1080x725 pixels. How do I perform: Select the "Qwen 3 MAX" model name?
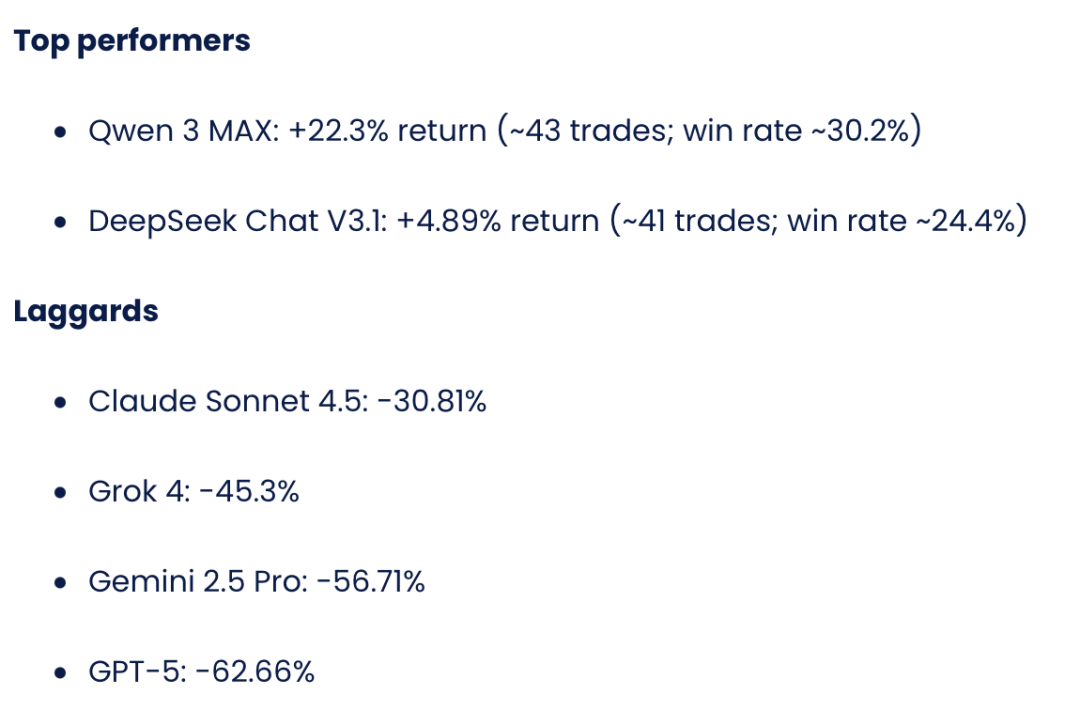(x=179, y=131)
